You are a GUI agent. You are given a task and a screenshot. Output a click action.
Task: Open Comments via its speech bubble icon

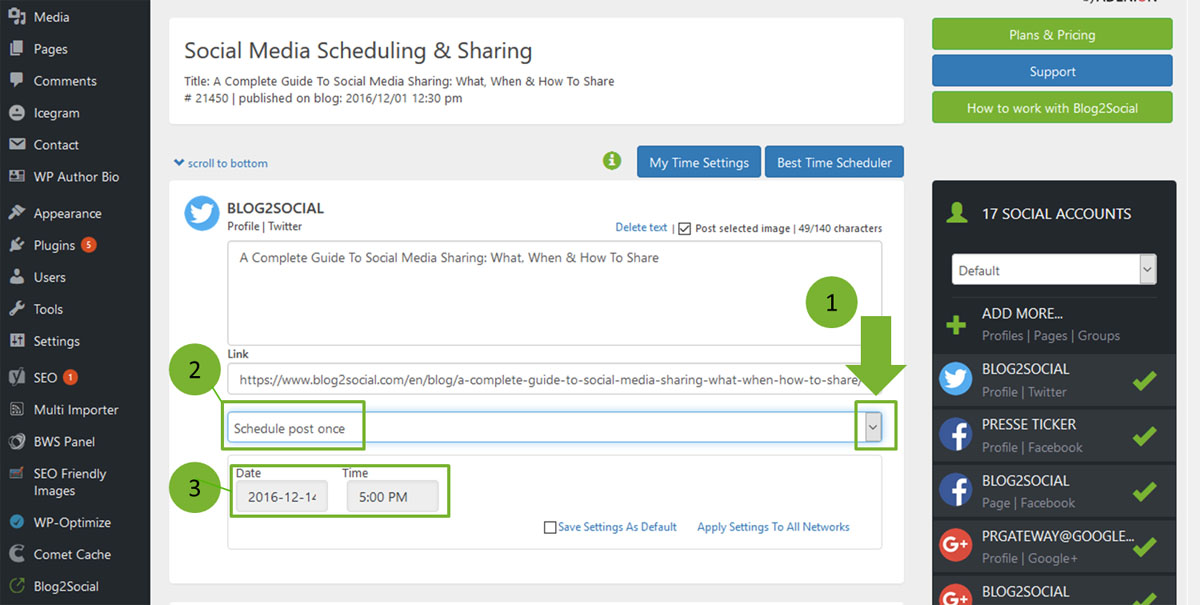coord(16,81)
